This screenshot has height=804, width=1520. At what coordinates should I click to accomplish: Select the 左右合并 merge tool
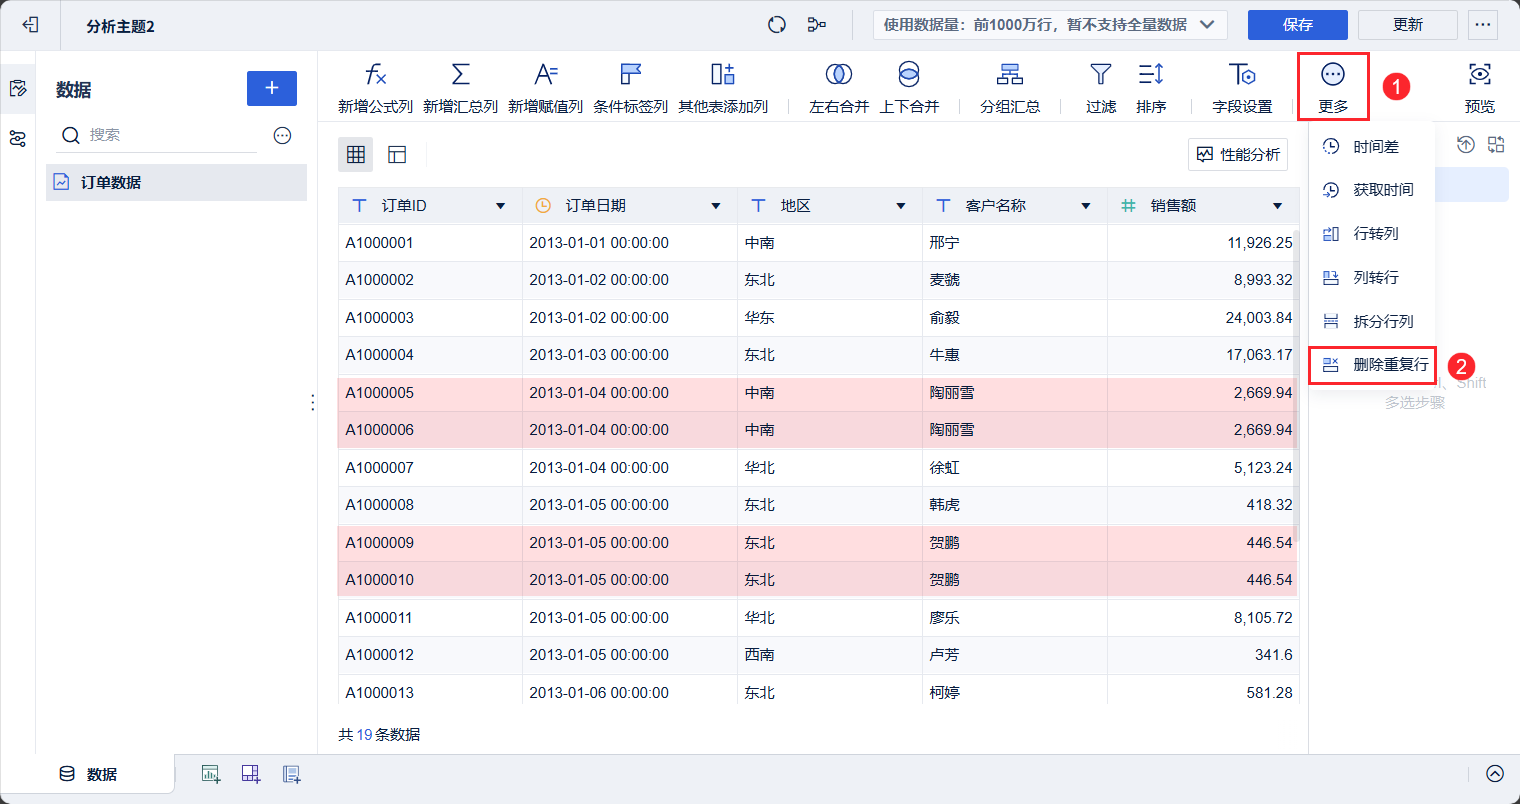(x=839, y=87)
